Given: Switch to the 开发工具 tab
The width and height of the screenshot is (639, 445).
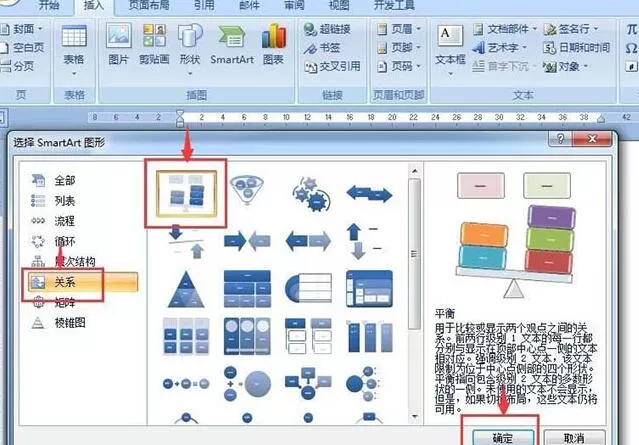Looking at the screenshot, I should tap(394, 5).
